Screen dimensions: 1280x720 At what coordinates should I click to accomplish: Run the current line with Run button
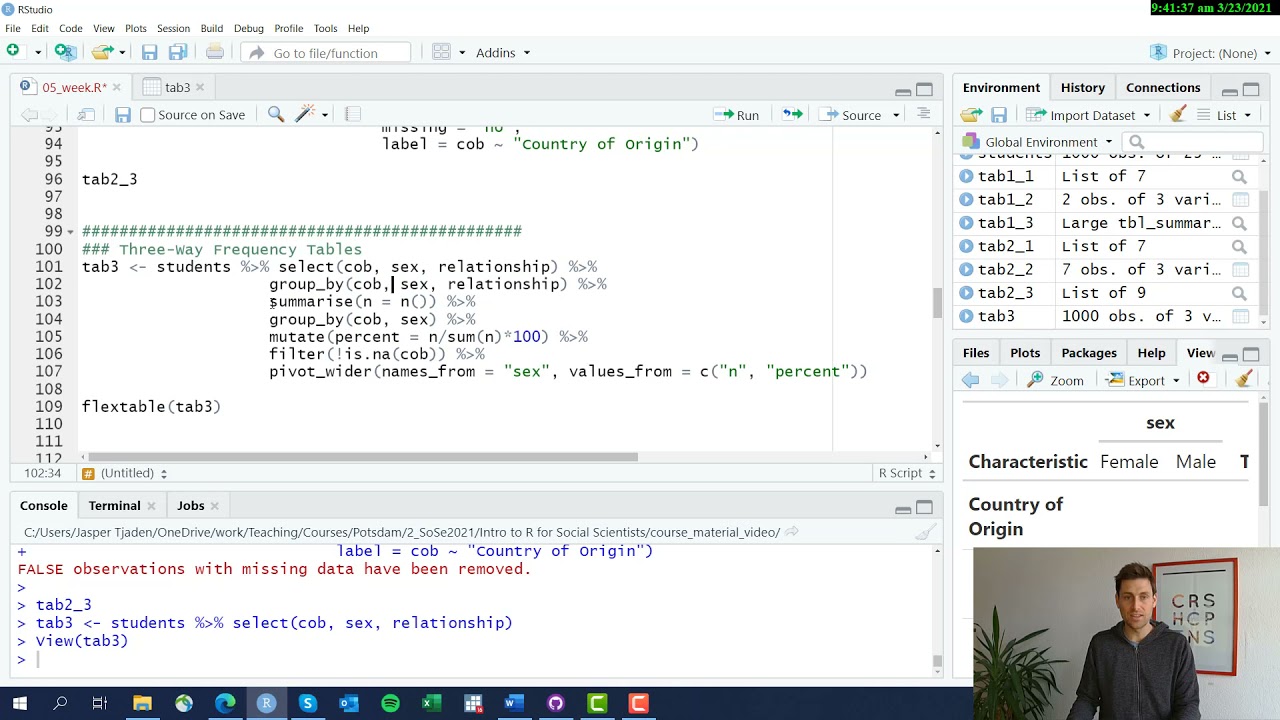point(737,115)
